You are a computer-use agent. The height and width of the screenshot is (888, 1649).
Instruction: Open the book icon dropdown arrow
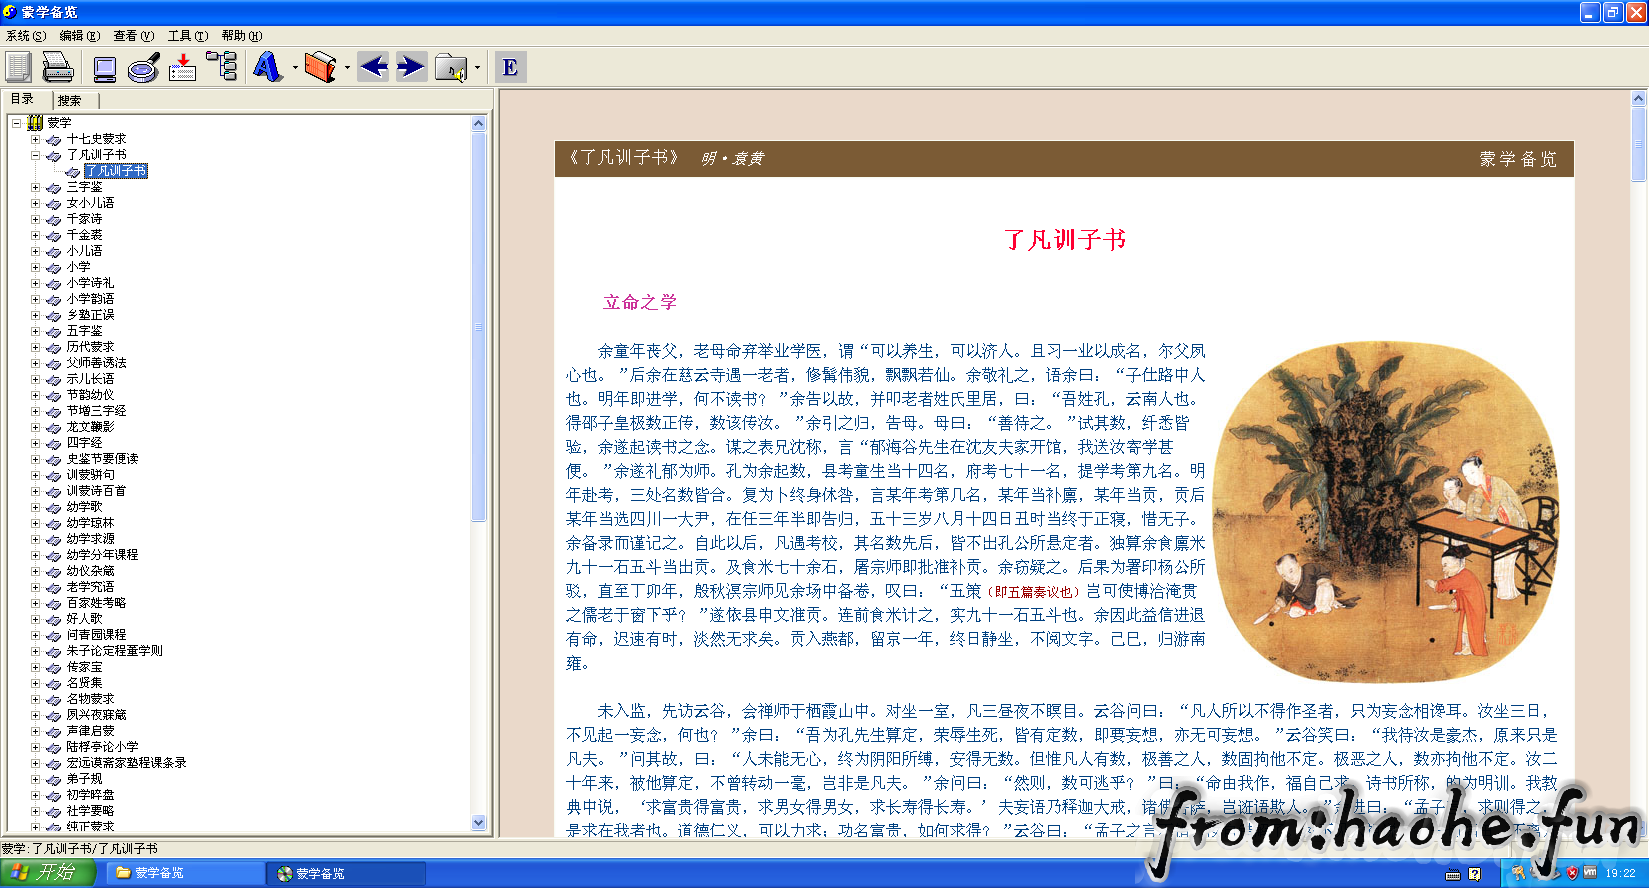point(347,68)
